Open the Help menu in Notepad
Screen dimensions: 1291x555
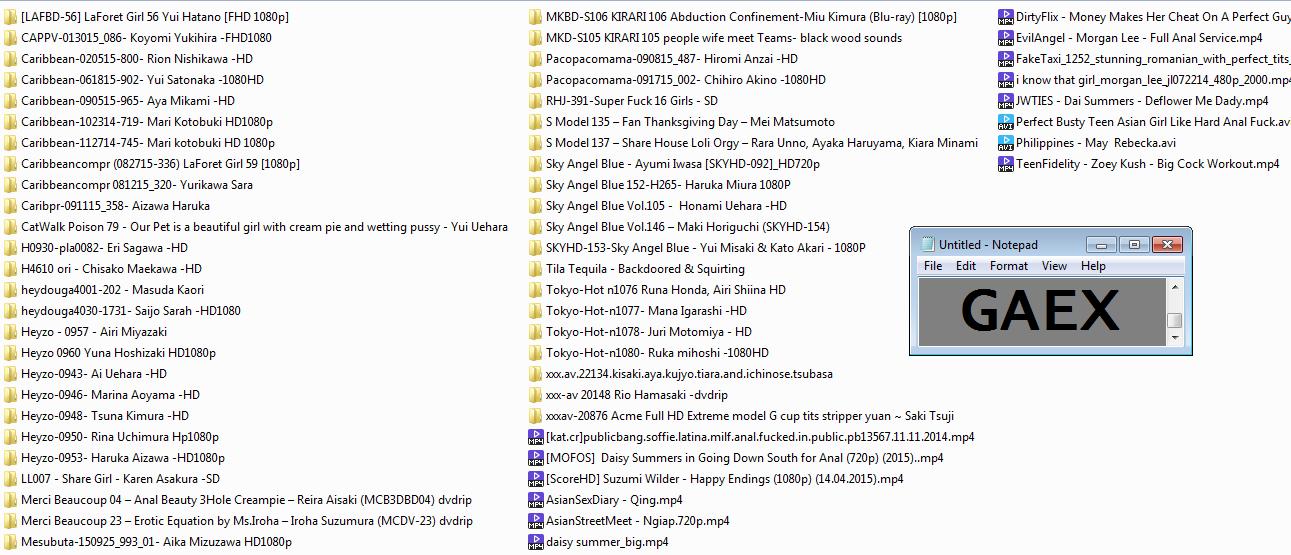click(1093, 266)
